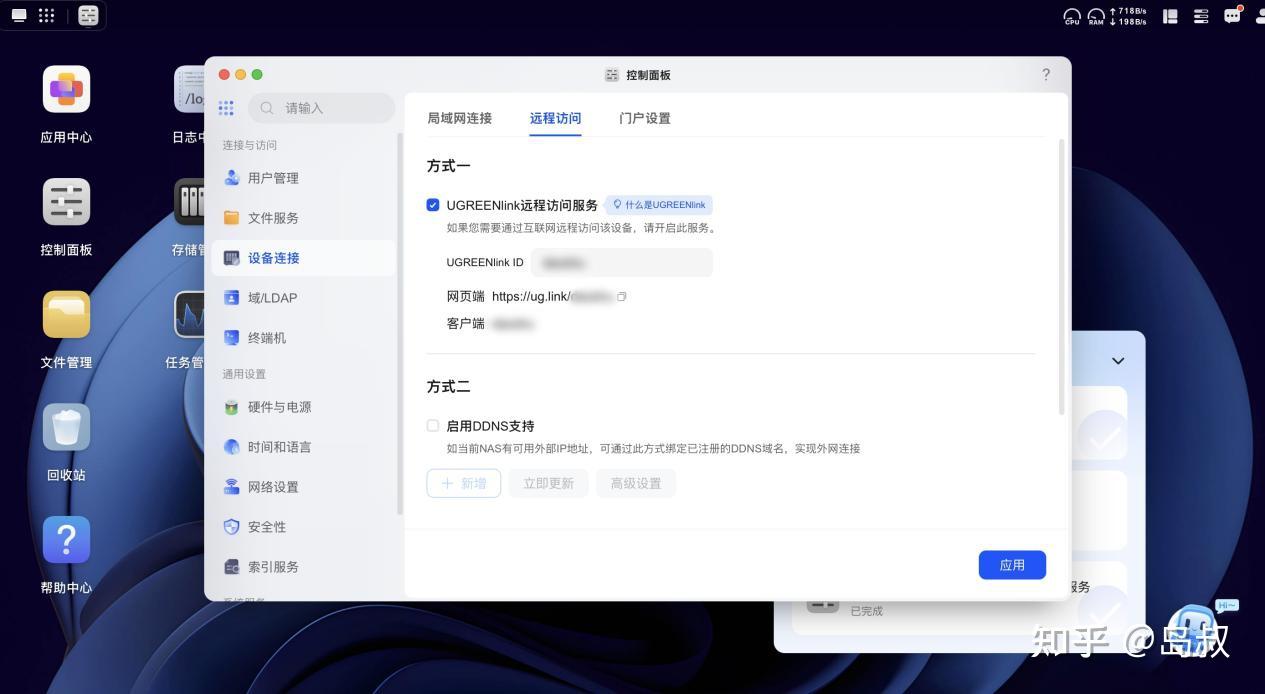1265x694 pixels.
Task: Click the https://ug.link/ web address
Action: [552, 297]
